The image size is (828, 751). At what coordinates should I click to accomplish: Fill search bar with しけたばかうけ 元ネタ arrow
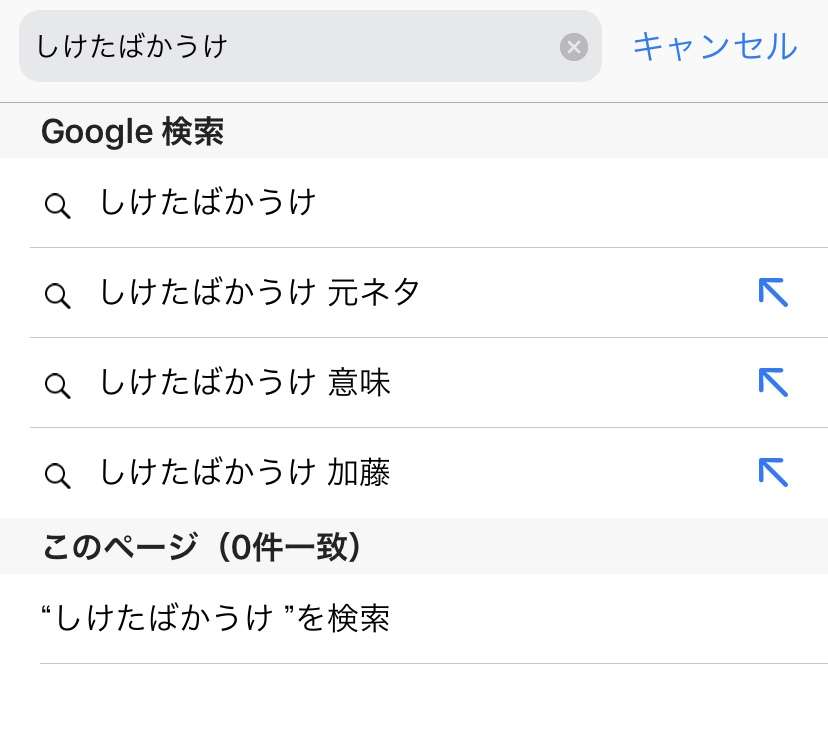[773, 292]
